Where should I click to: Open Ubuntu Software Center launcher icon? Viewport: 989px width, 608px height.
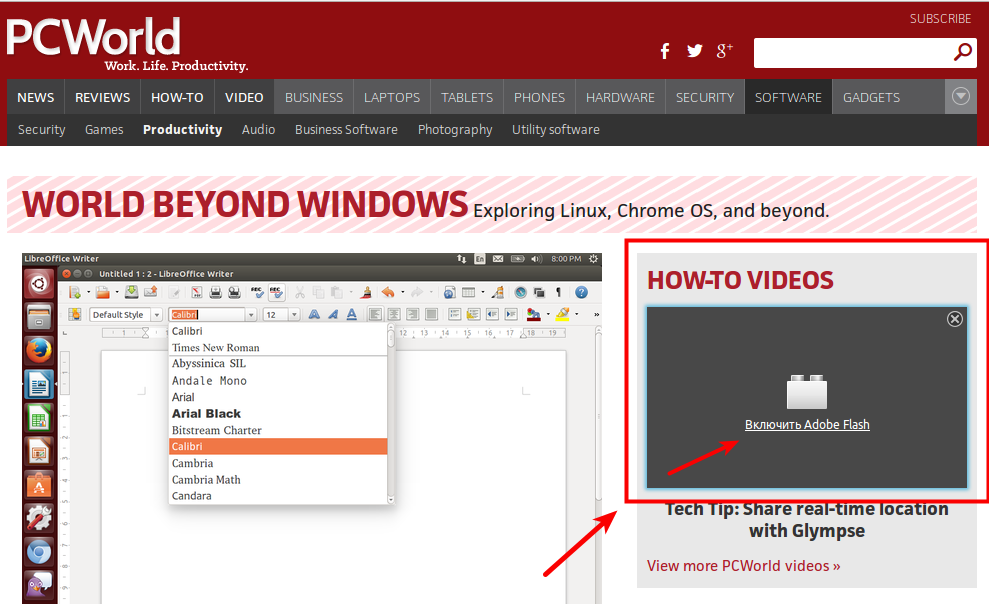click(38, 485)
